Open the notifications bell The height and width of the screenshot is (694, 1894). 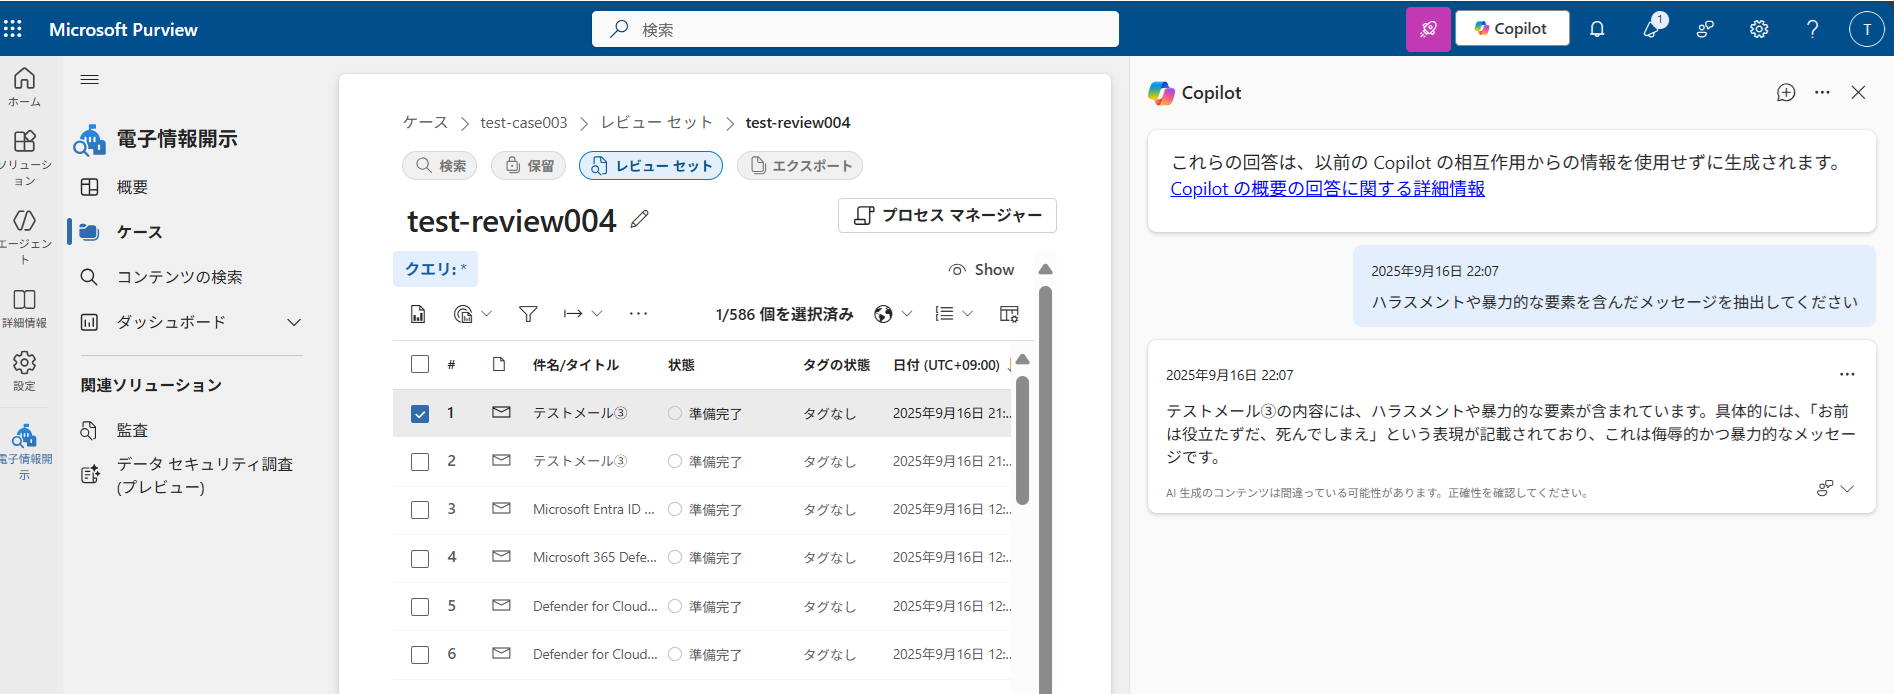tap(1597, 29)
